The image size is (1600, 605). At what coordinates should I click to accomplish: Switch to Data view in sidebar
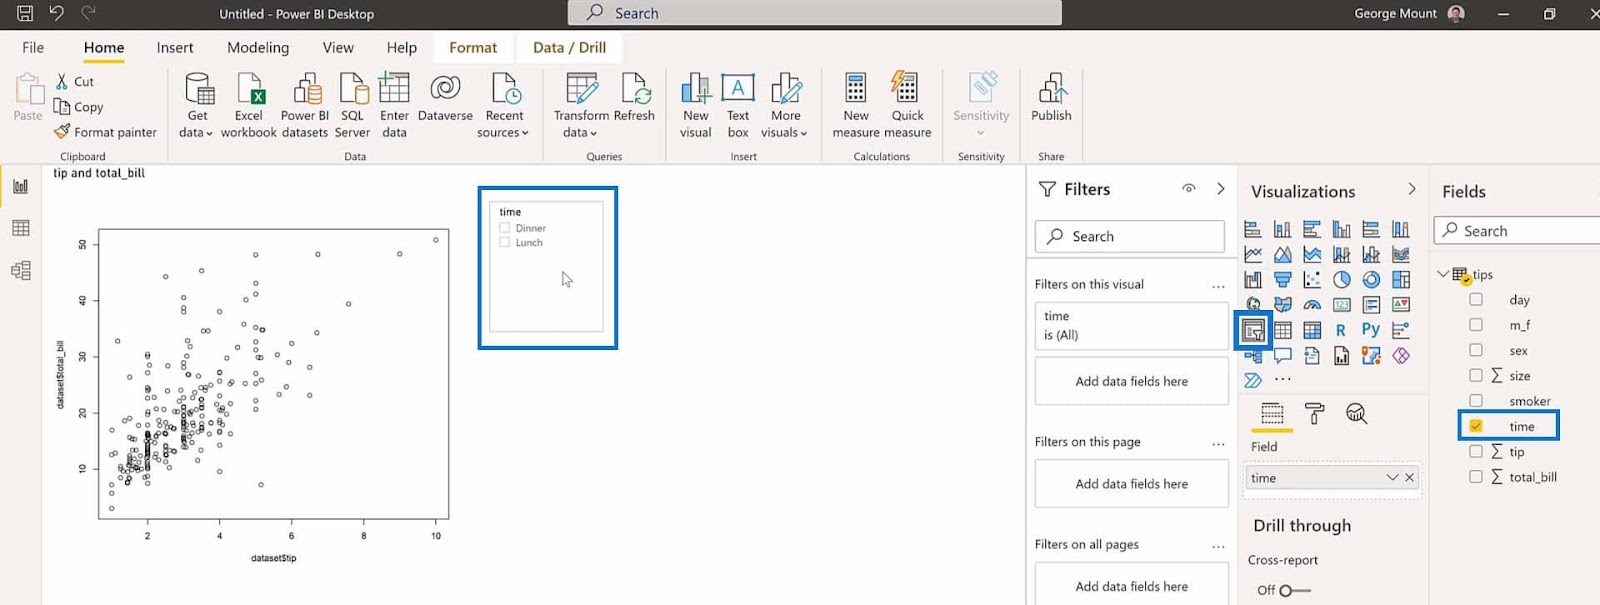(x=20, y=228)
